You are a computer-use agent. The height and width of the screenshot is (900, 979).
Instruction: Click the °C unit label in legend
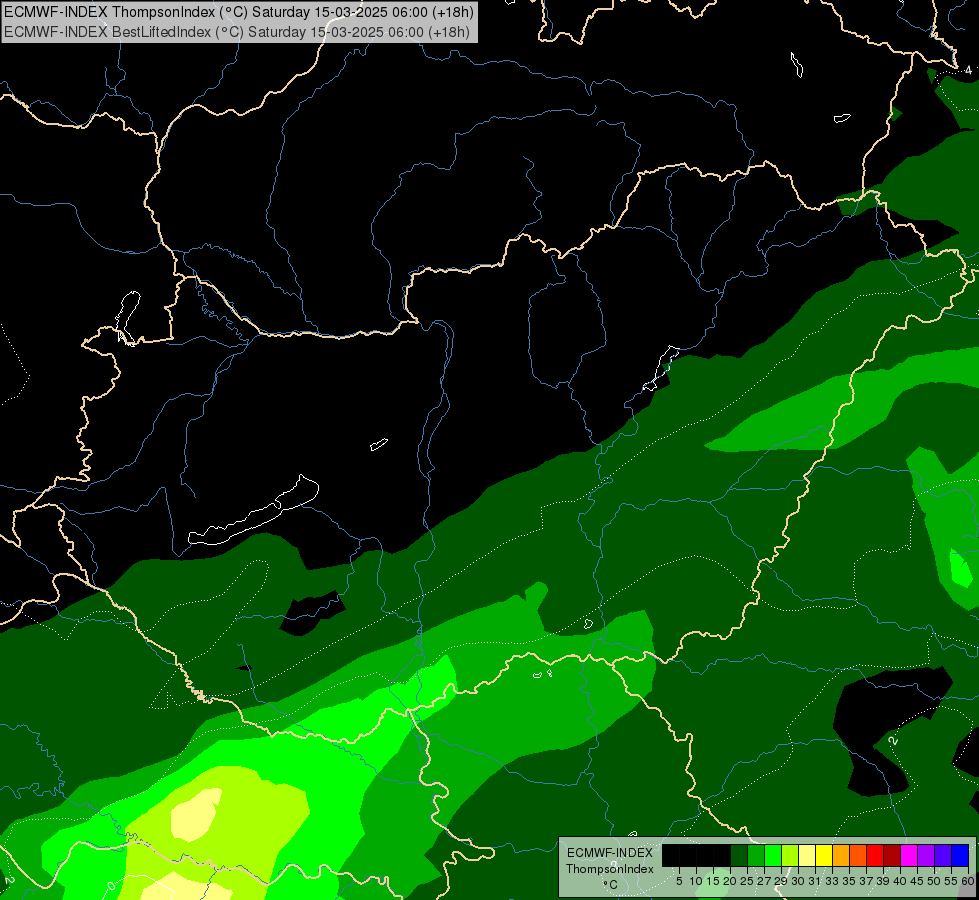coord(611,885)
